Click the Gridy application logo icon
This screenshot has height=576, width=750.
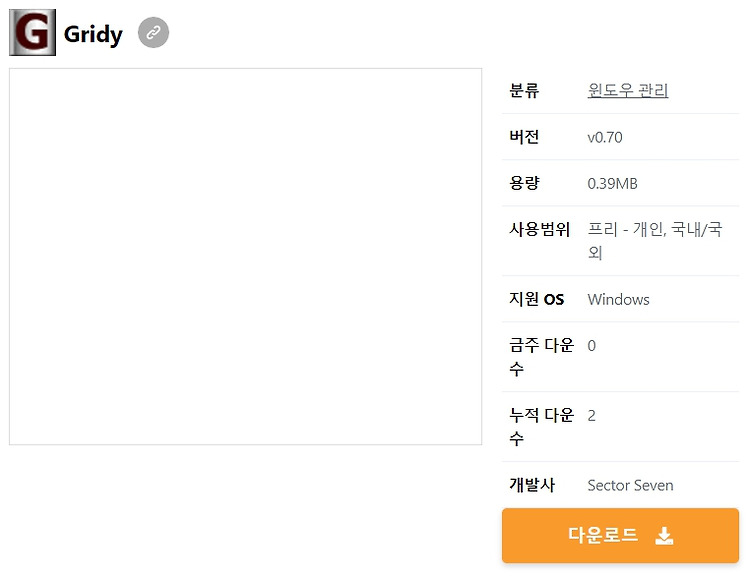click(33, 33)
